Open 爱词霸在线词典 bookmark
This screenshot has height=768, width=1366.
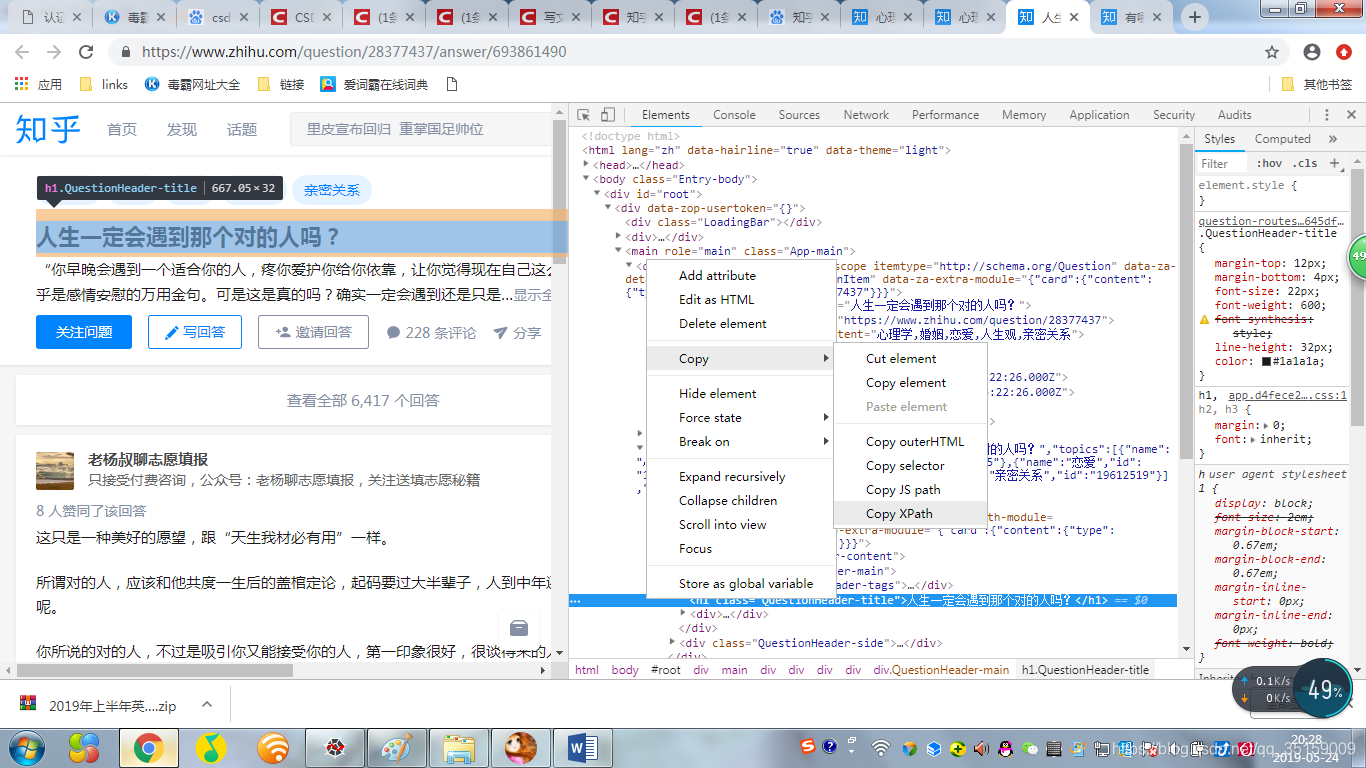tap(374, 85)
